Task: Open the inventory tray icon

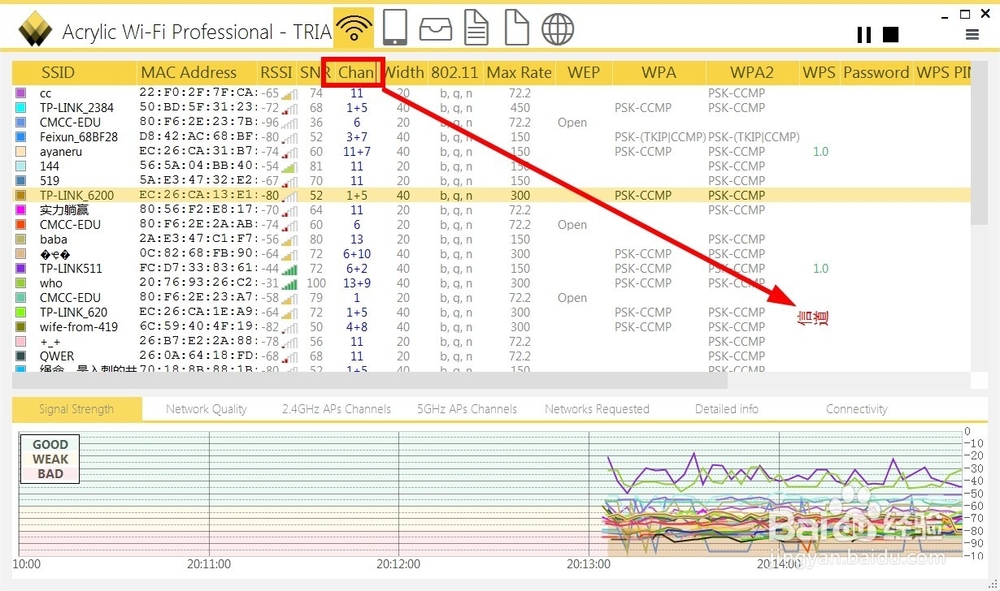Action: (436, 29)
